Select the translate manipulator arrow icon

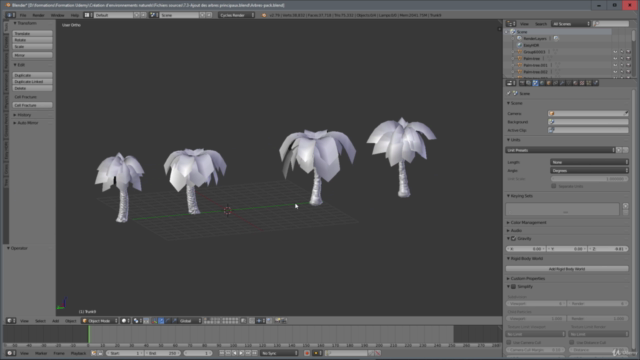(161, 321)
